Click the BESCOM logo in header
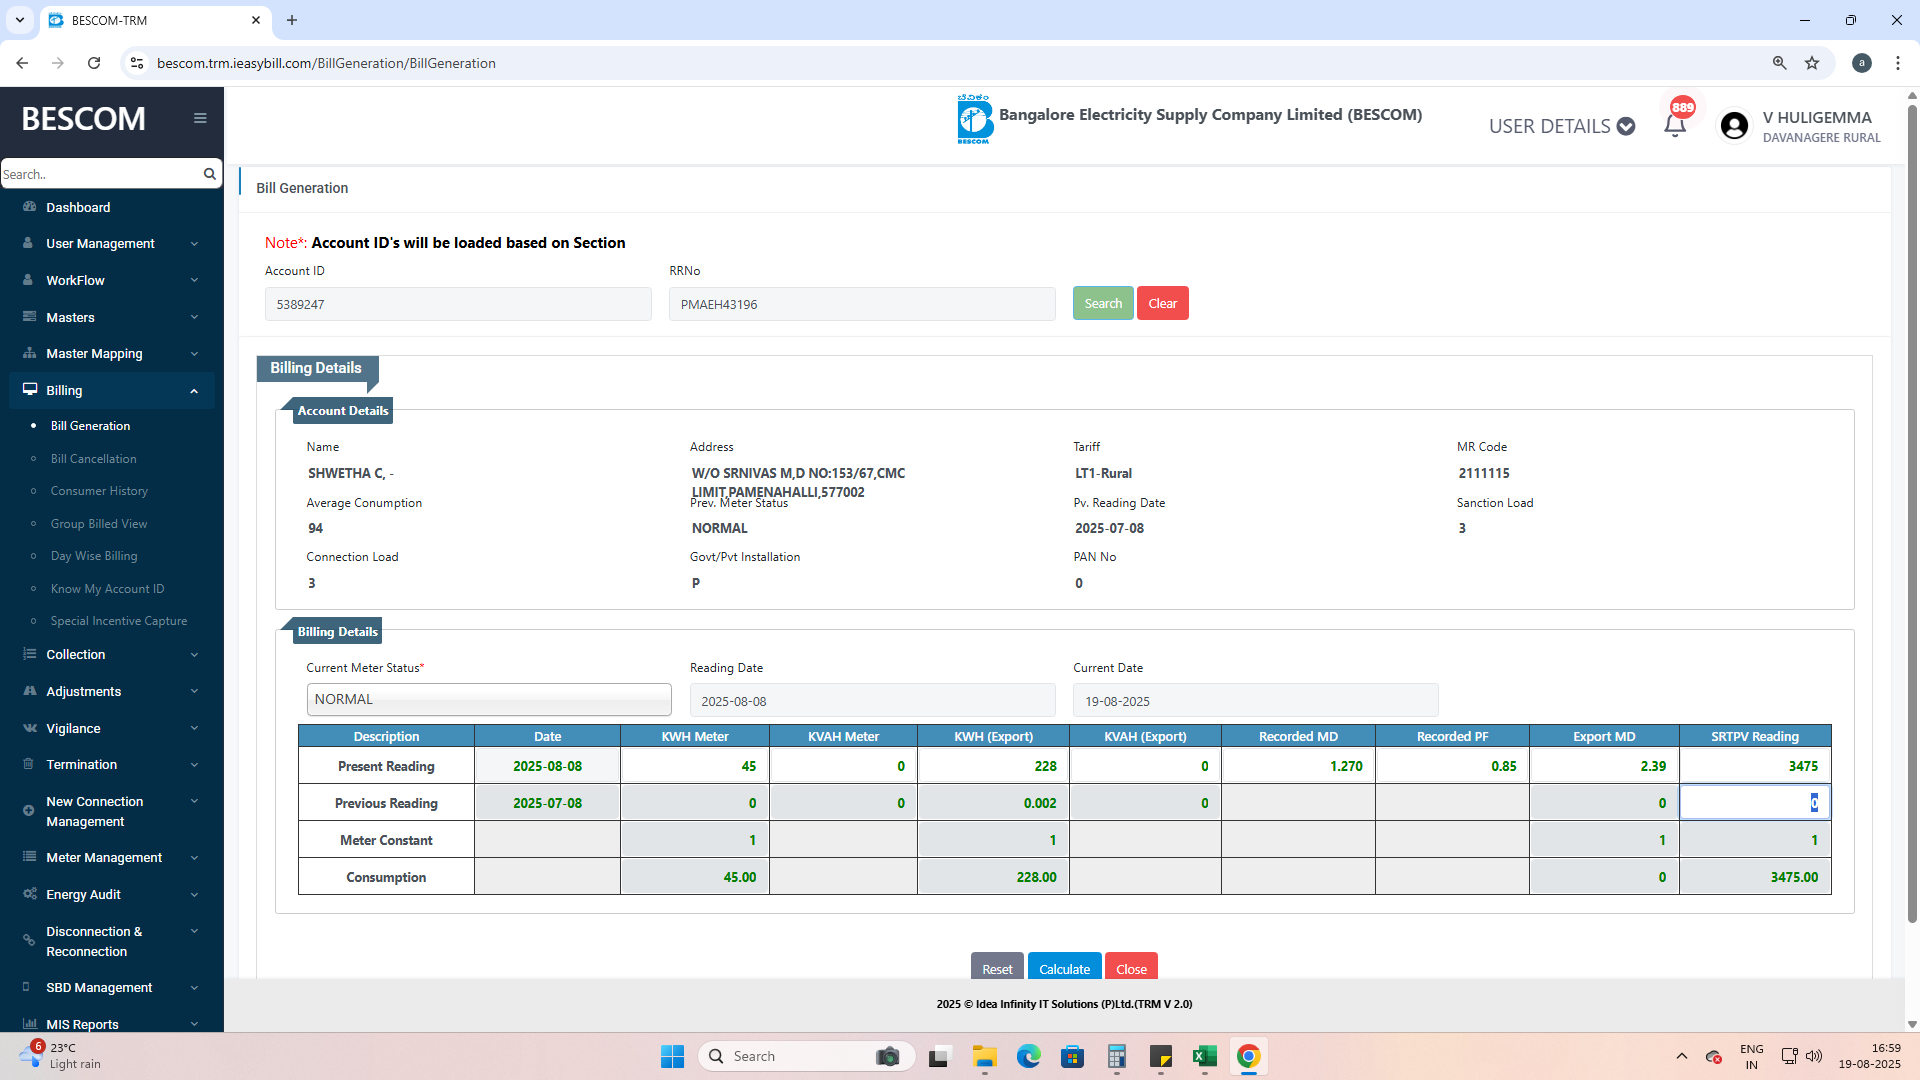This screenshot has width=1920, height=1080. [x=974, y=119]
